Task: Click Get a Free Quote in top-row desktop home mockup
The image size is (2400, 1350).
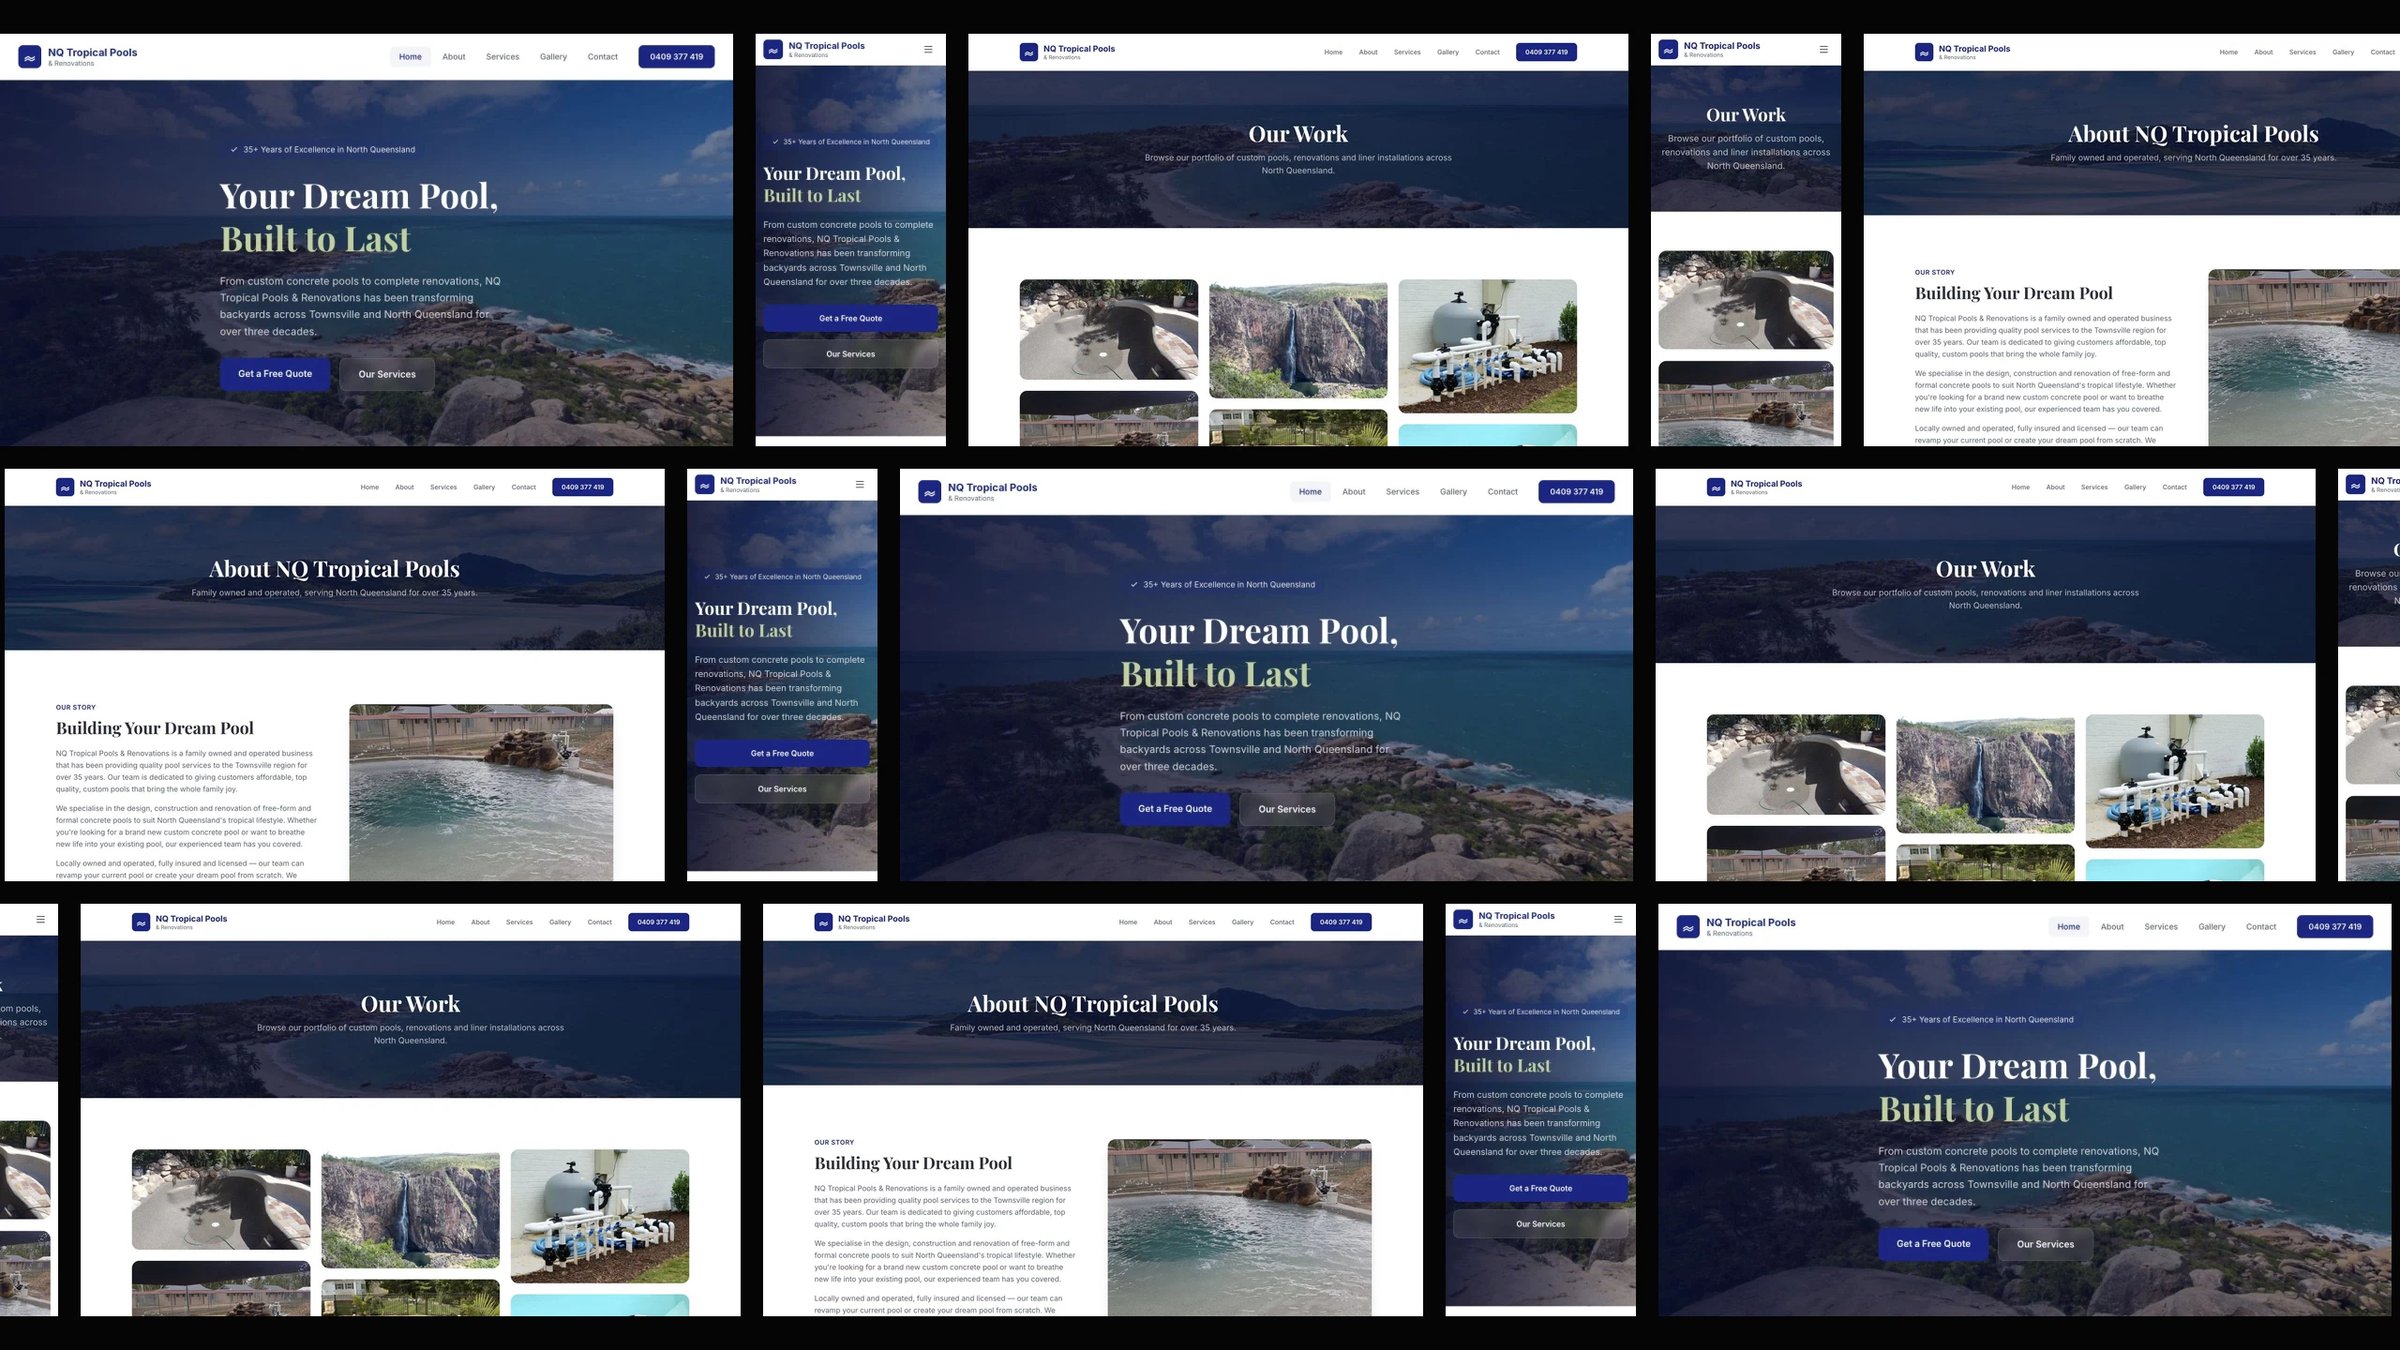Action: coord(275,374)
